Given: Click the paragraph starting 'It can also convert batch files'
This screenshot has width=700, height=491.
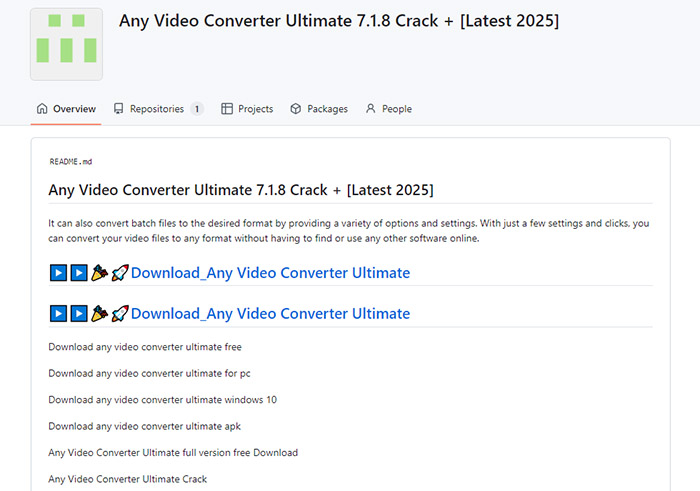Looking at the screenshot, I should click(x=349, y=231).
